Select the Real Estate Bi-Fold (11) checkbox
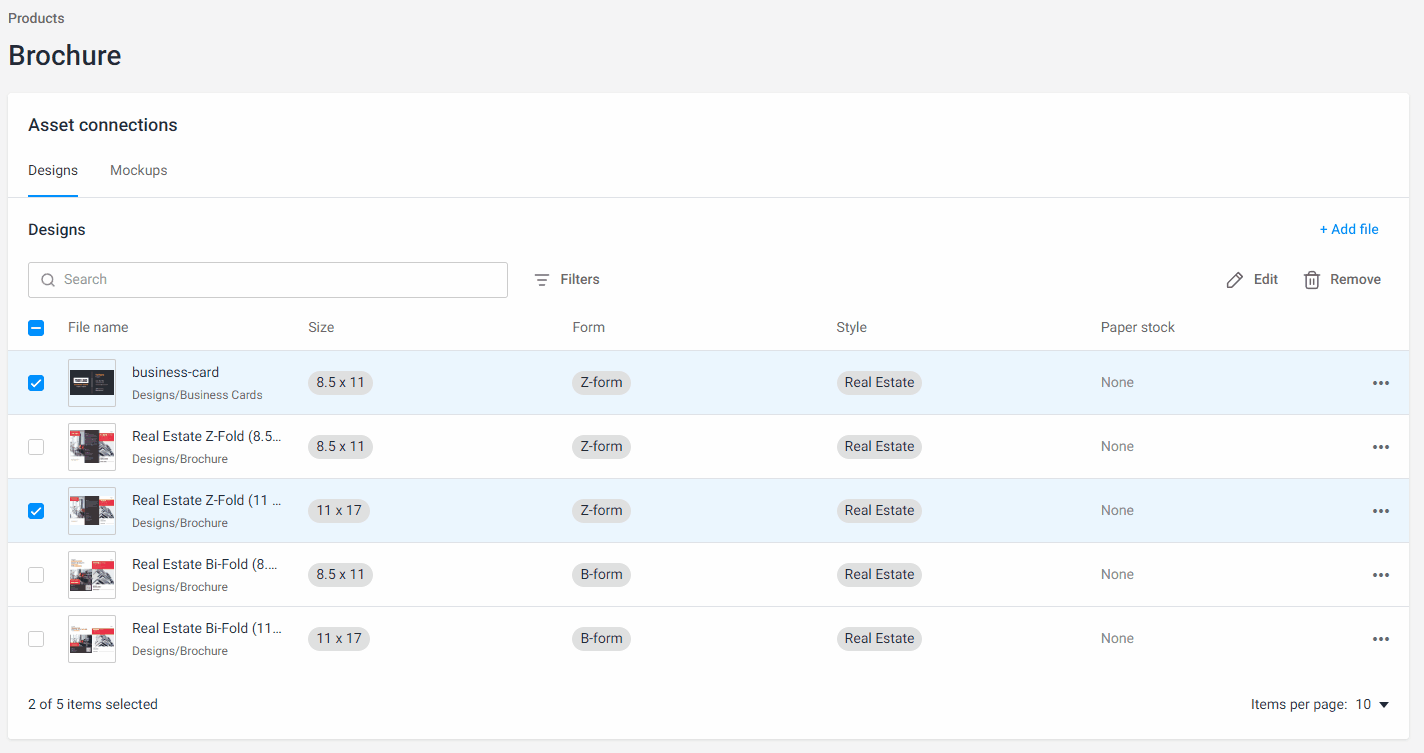This screenshot has height=753, width=1424. [x=36, y=639]
